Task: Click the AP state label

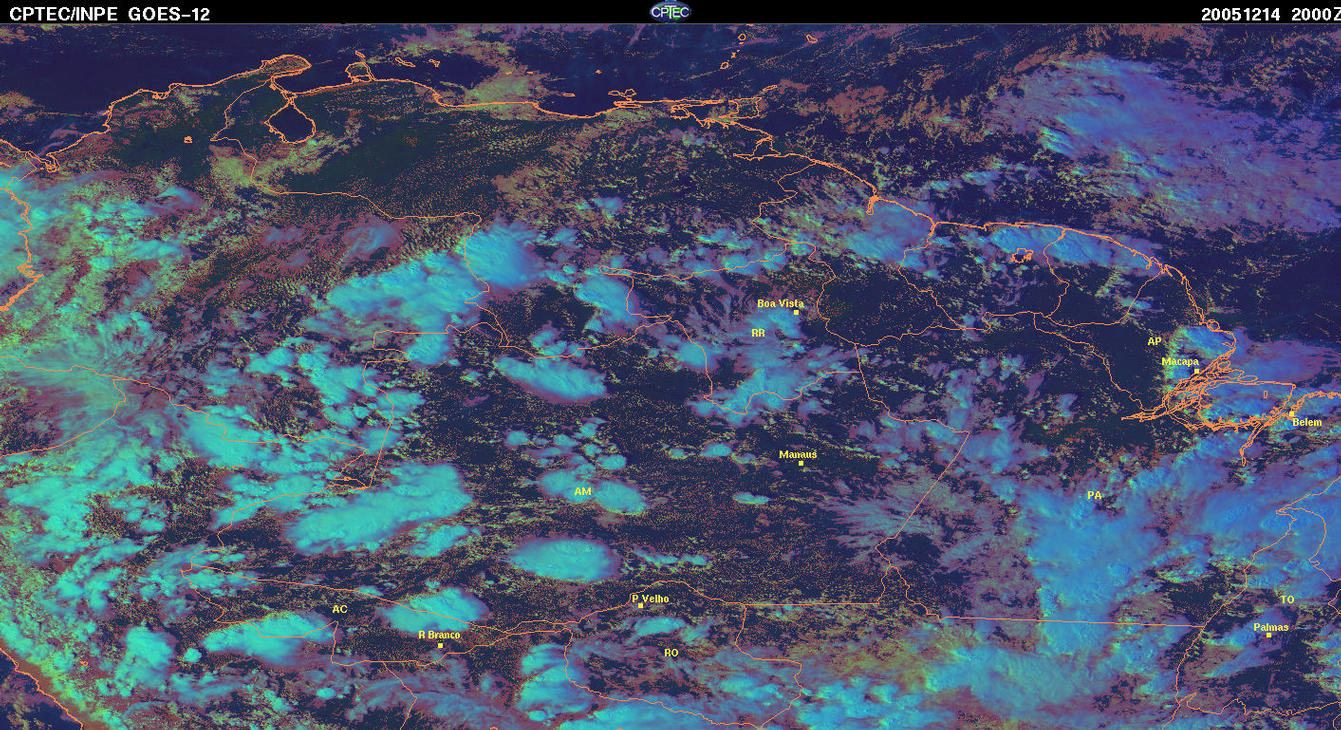Action: (1155, 342)
